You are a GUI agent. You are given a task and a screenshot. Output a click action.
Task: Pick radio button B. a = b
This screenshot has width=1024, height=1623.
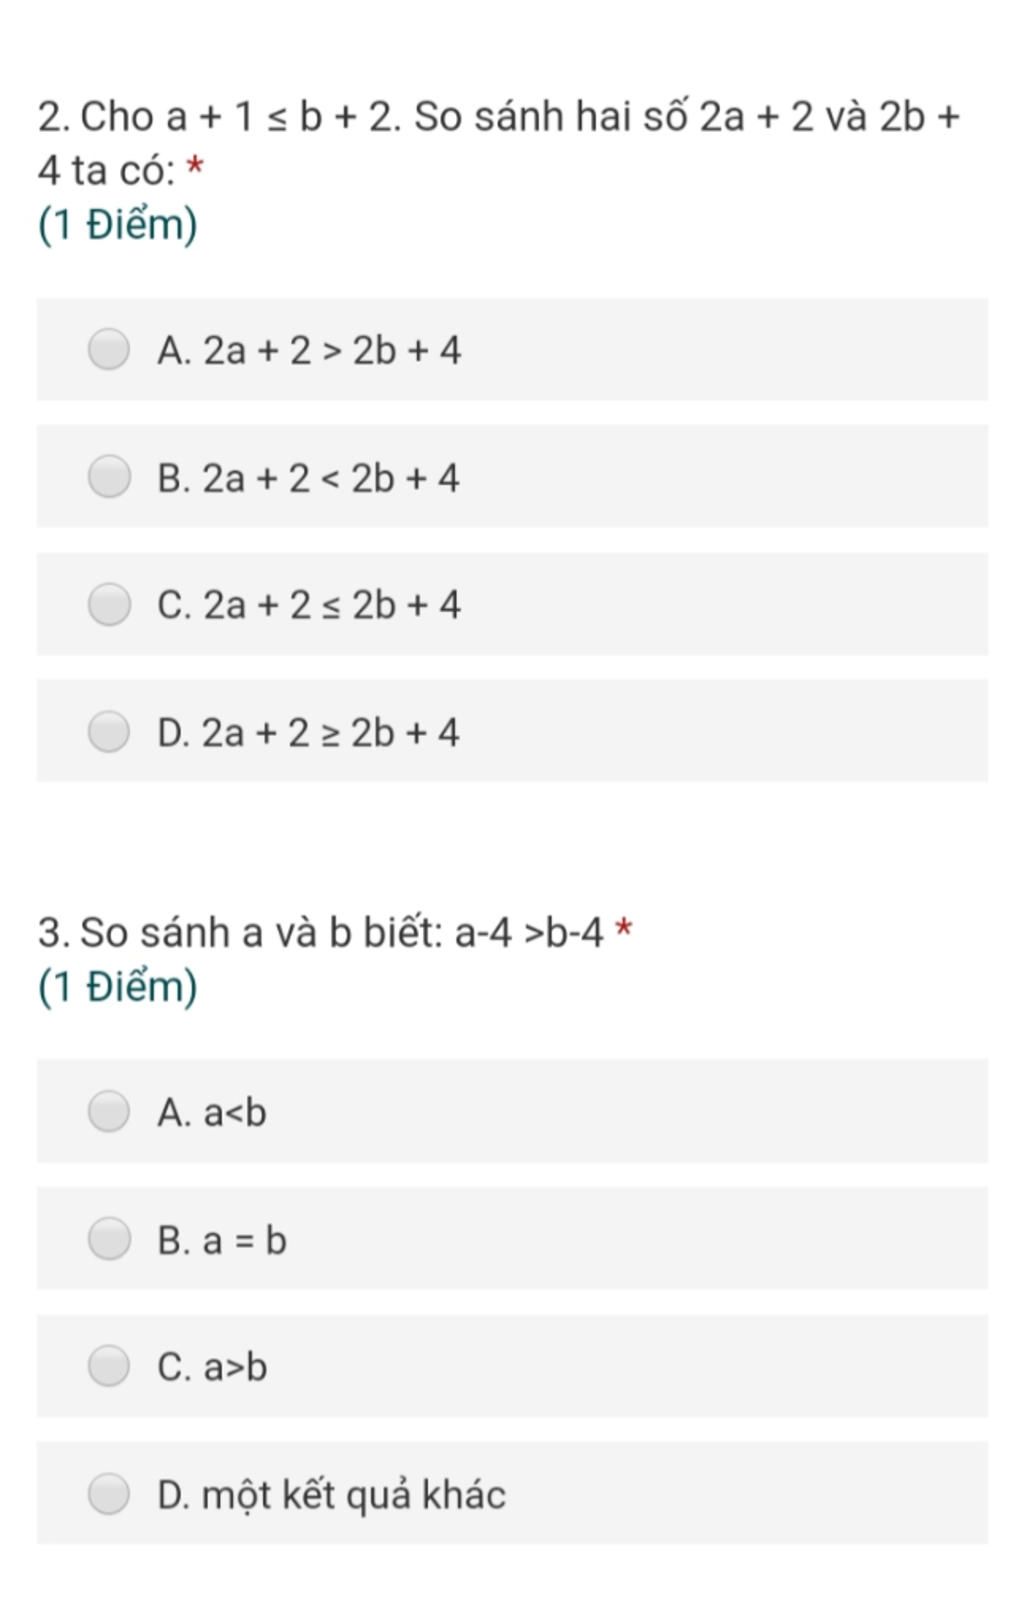click(109, 1238)
